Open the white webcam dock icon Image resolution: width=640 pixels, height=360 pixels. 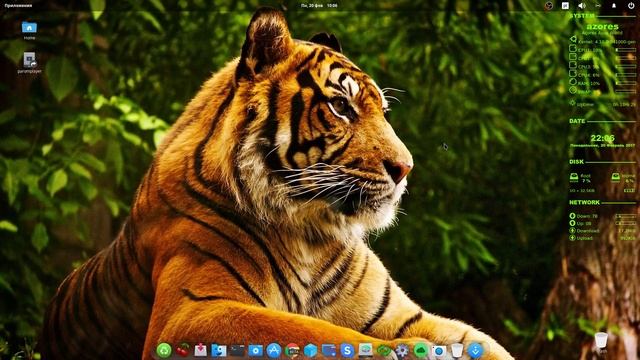tap(439, 350)
